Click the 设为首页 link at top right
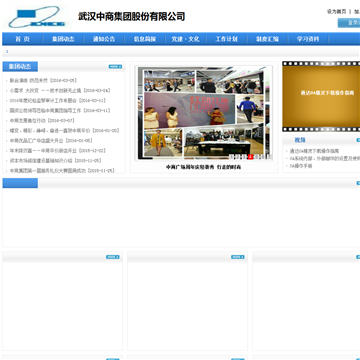360x360 pixels. (x=336, y=11)
